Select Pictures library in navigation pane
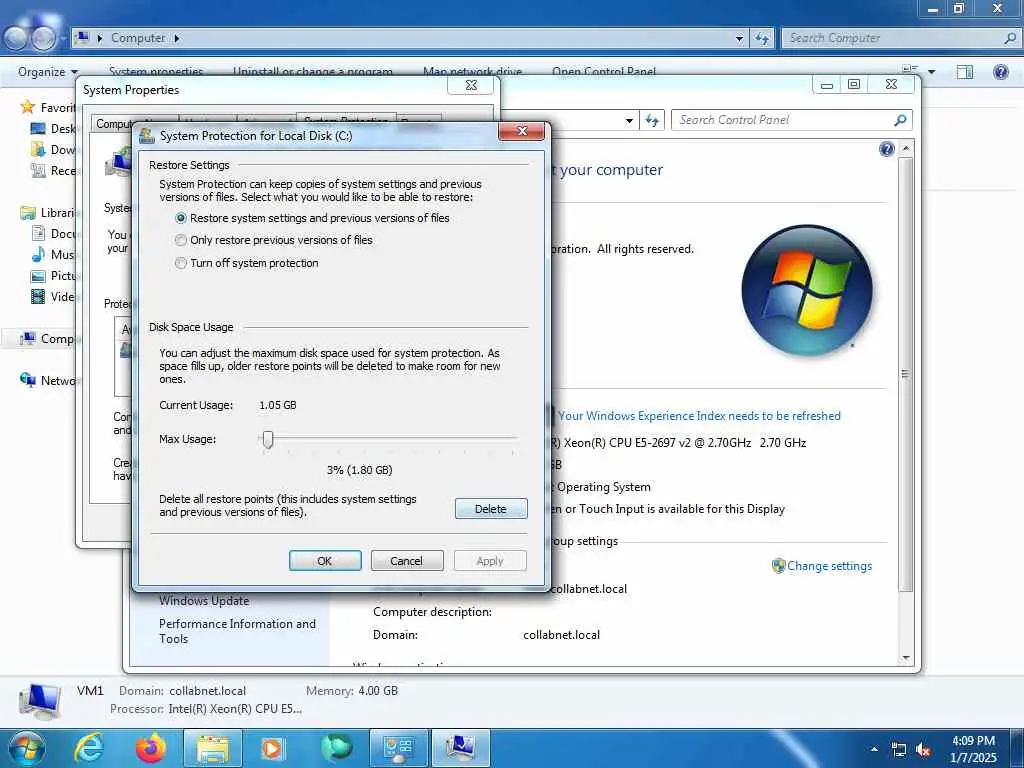1024x768 pixels. [54, 276]
